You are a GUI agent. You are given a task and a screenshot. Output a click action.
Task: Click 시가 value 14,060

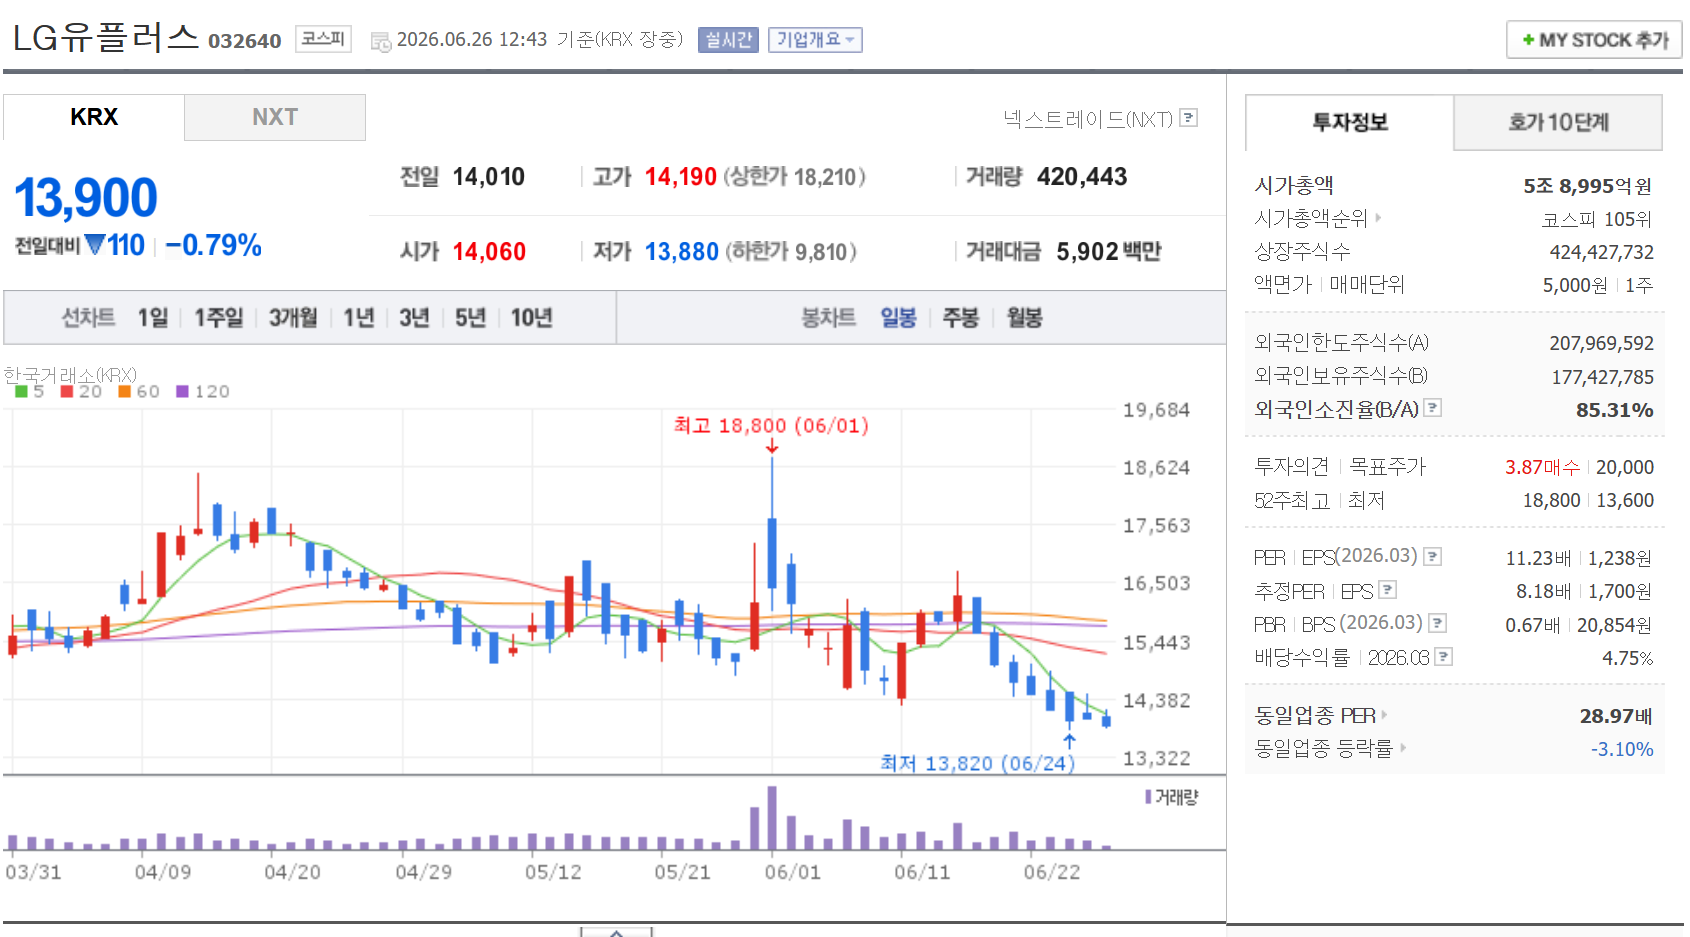click(490, 252)
